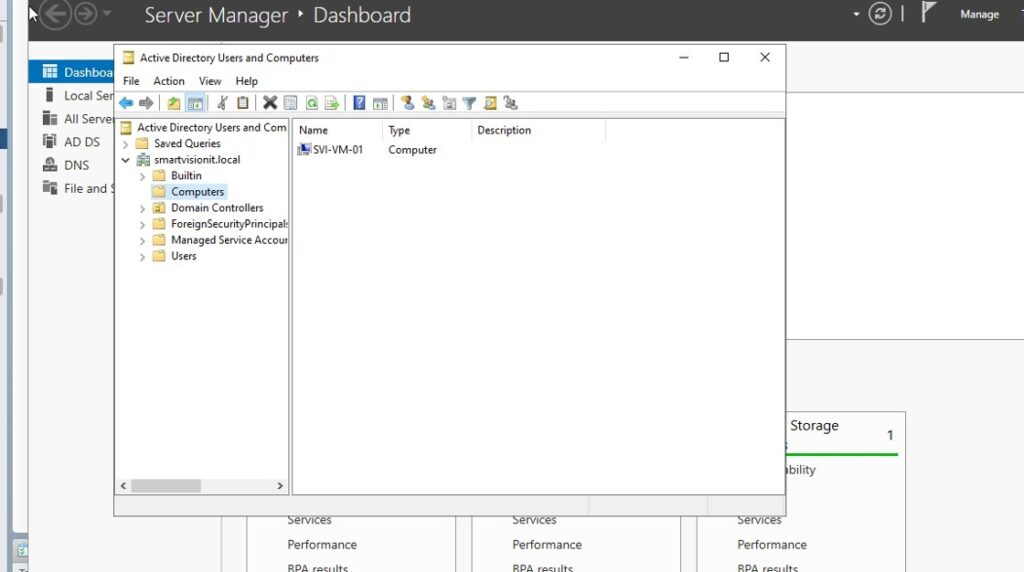Expand the ForeignSecurityPrincipals node
Screen dimensions: 1024x572
click(x=142, y=225)
